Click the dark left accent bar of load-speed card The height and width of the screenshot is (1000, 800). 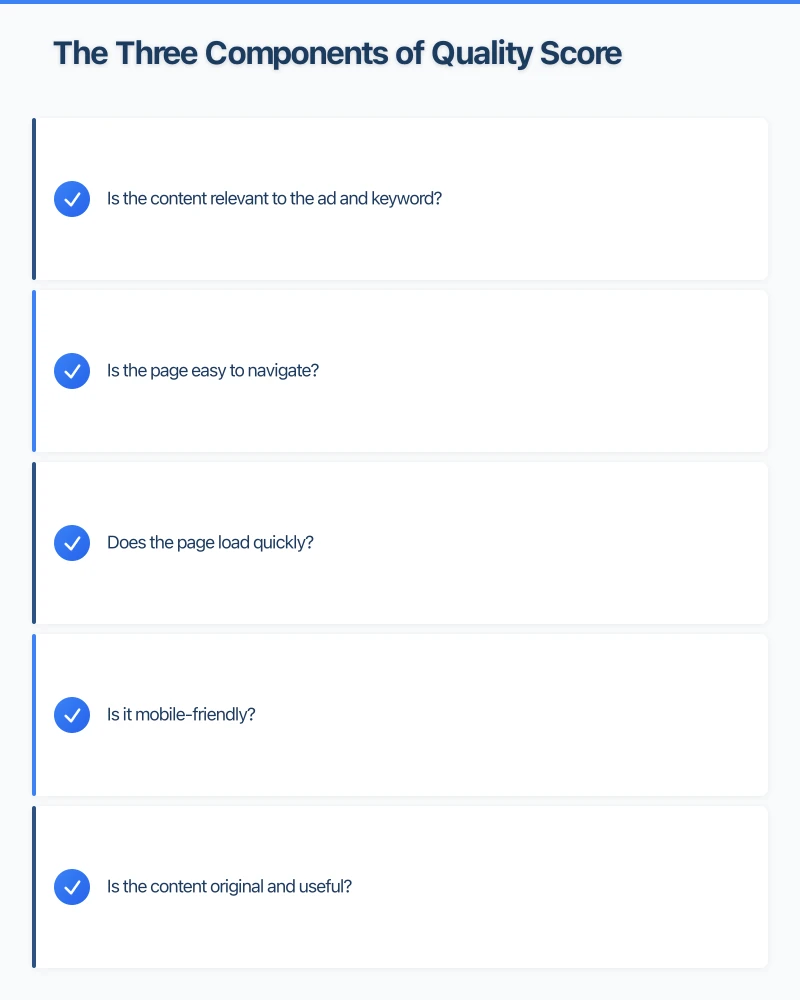tap(34, 543)
